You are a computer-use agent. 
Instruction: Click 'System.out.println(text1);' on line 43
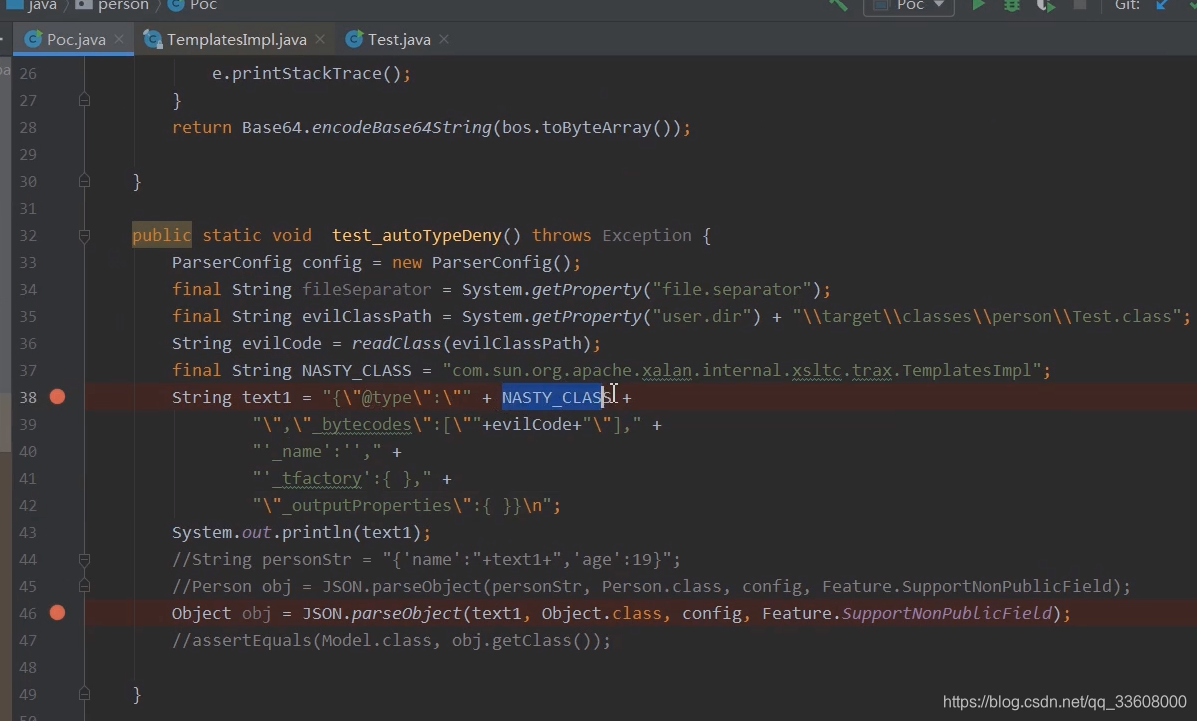point(301,532)
